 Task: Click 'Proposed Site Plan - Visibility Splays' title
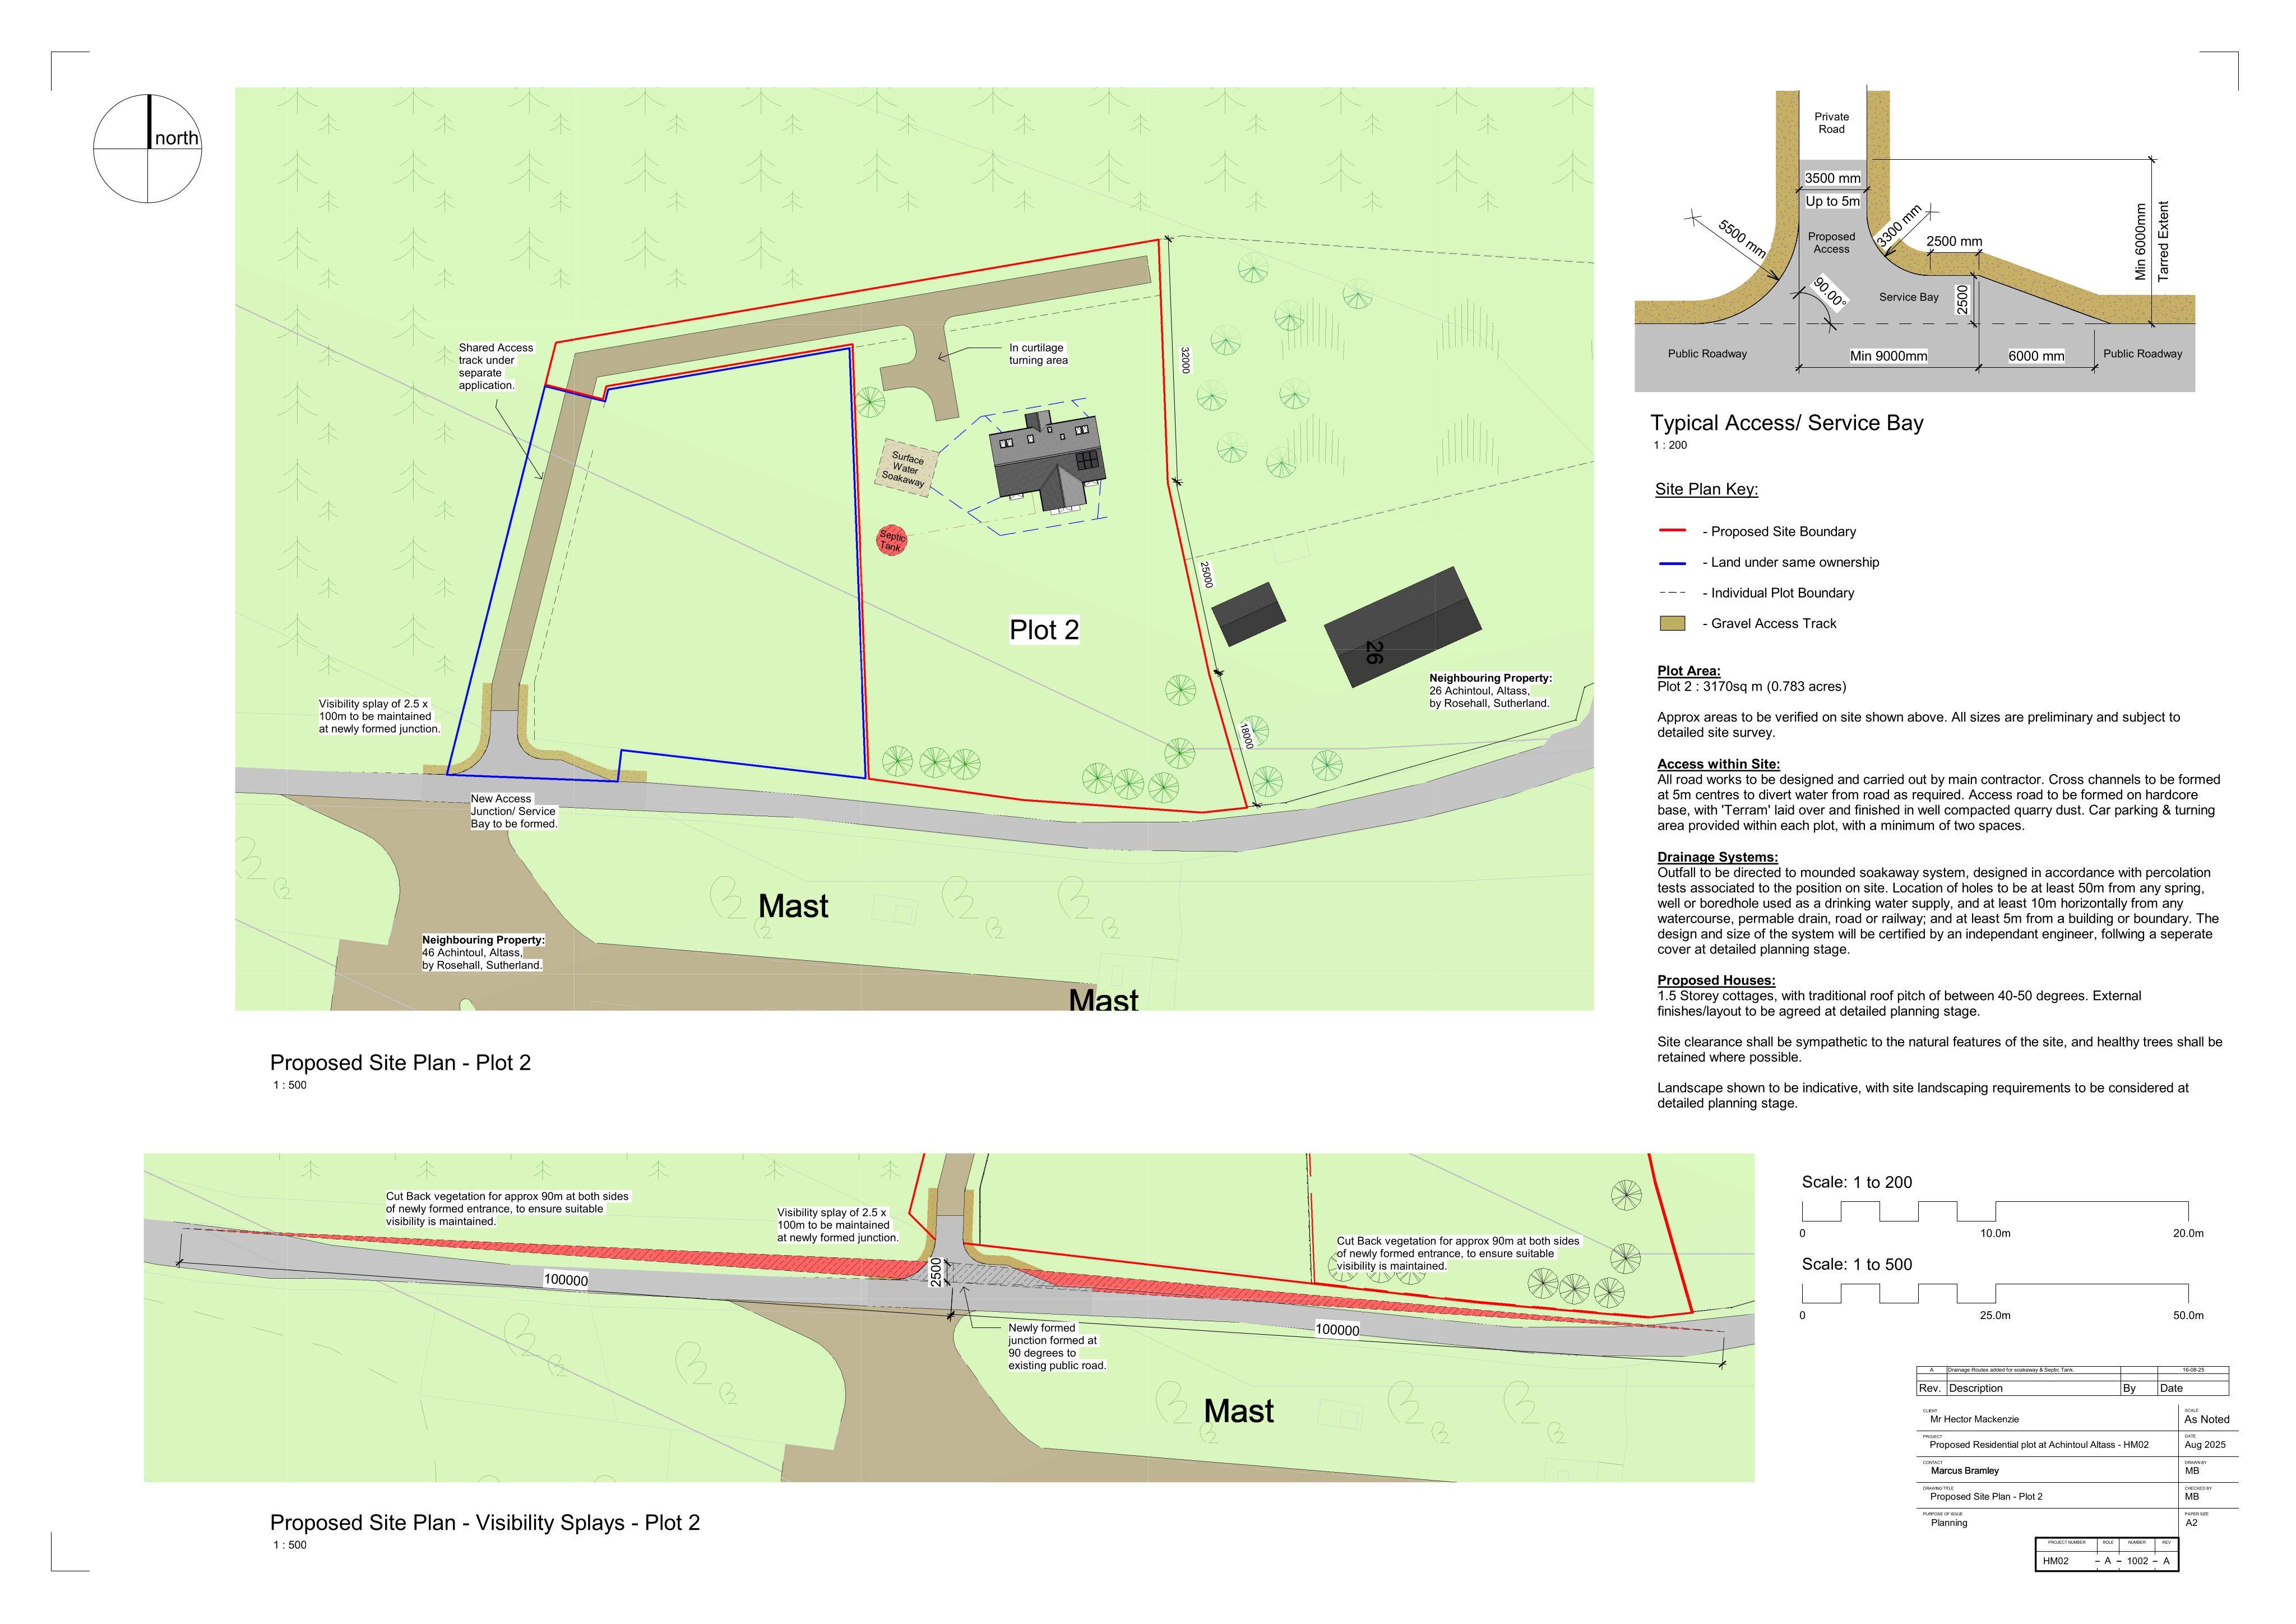(485, 1522)
